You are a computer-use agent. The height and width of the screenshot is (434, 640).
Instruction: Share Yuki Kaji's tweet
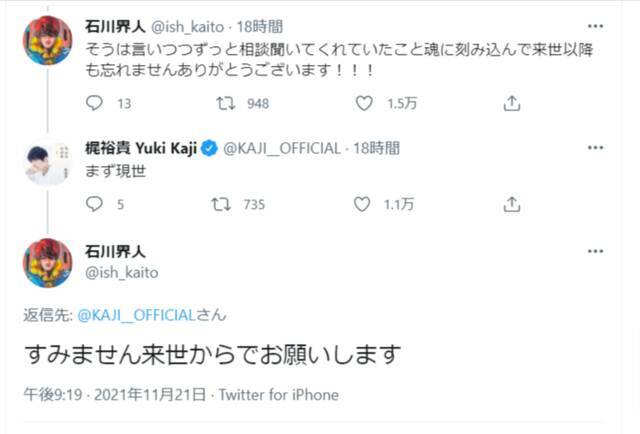[x=511, y=204]
